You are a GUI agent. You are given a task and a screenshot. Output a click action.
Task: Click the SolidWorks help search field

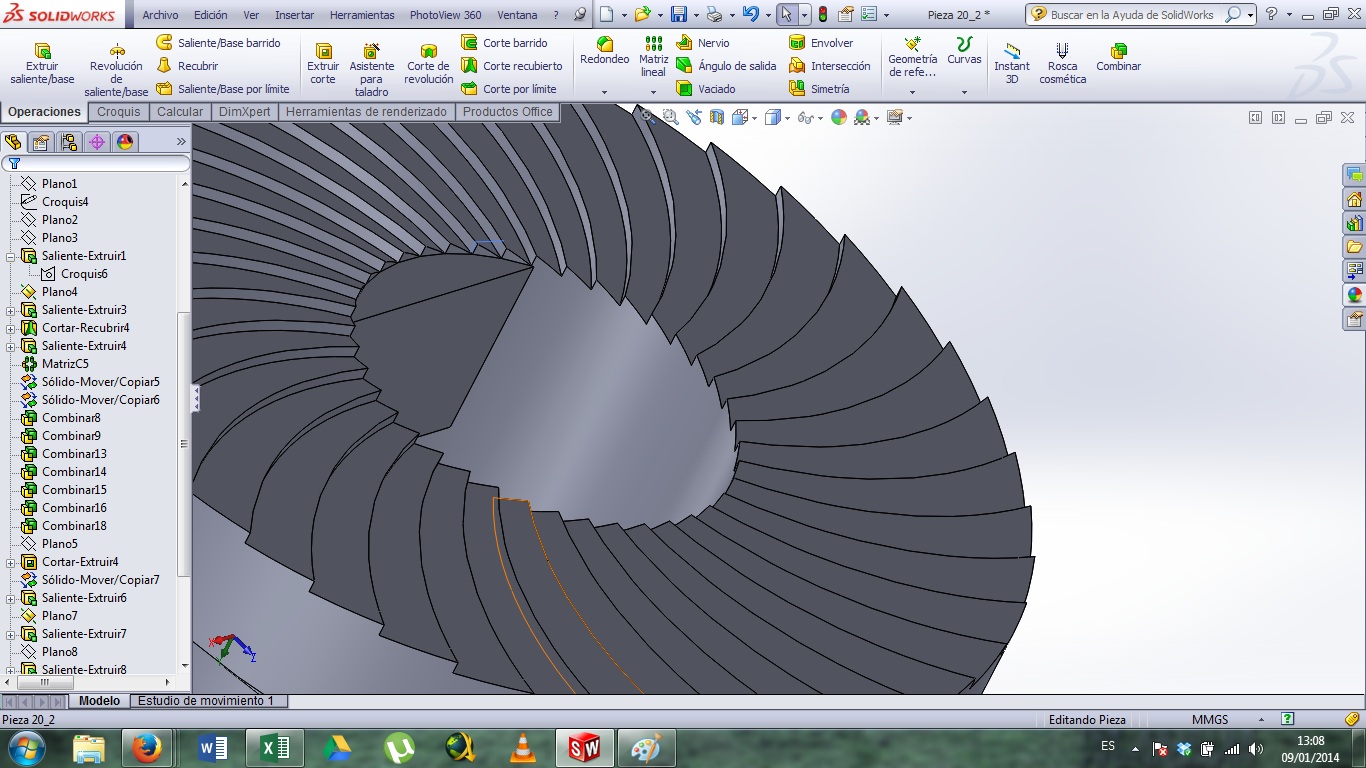[x=1132, y=15]
